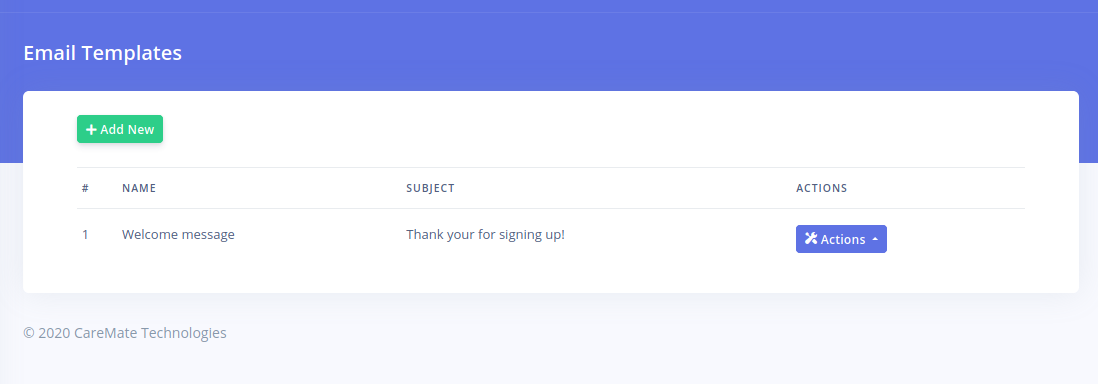This screenshot has height=384, width=1098.
Task: Click the tools icon on Actions button
Action: pos(811,239)
